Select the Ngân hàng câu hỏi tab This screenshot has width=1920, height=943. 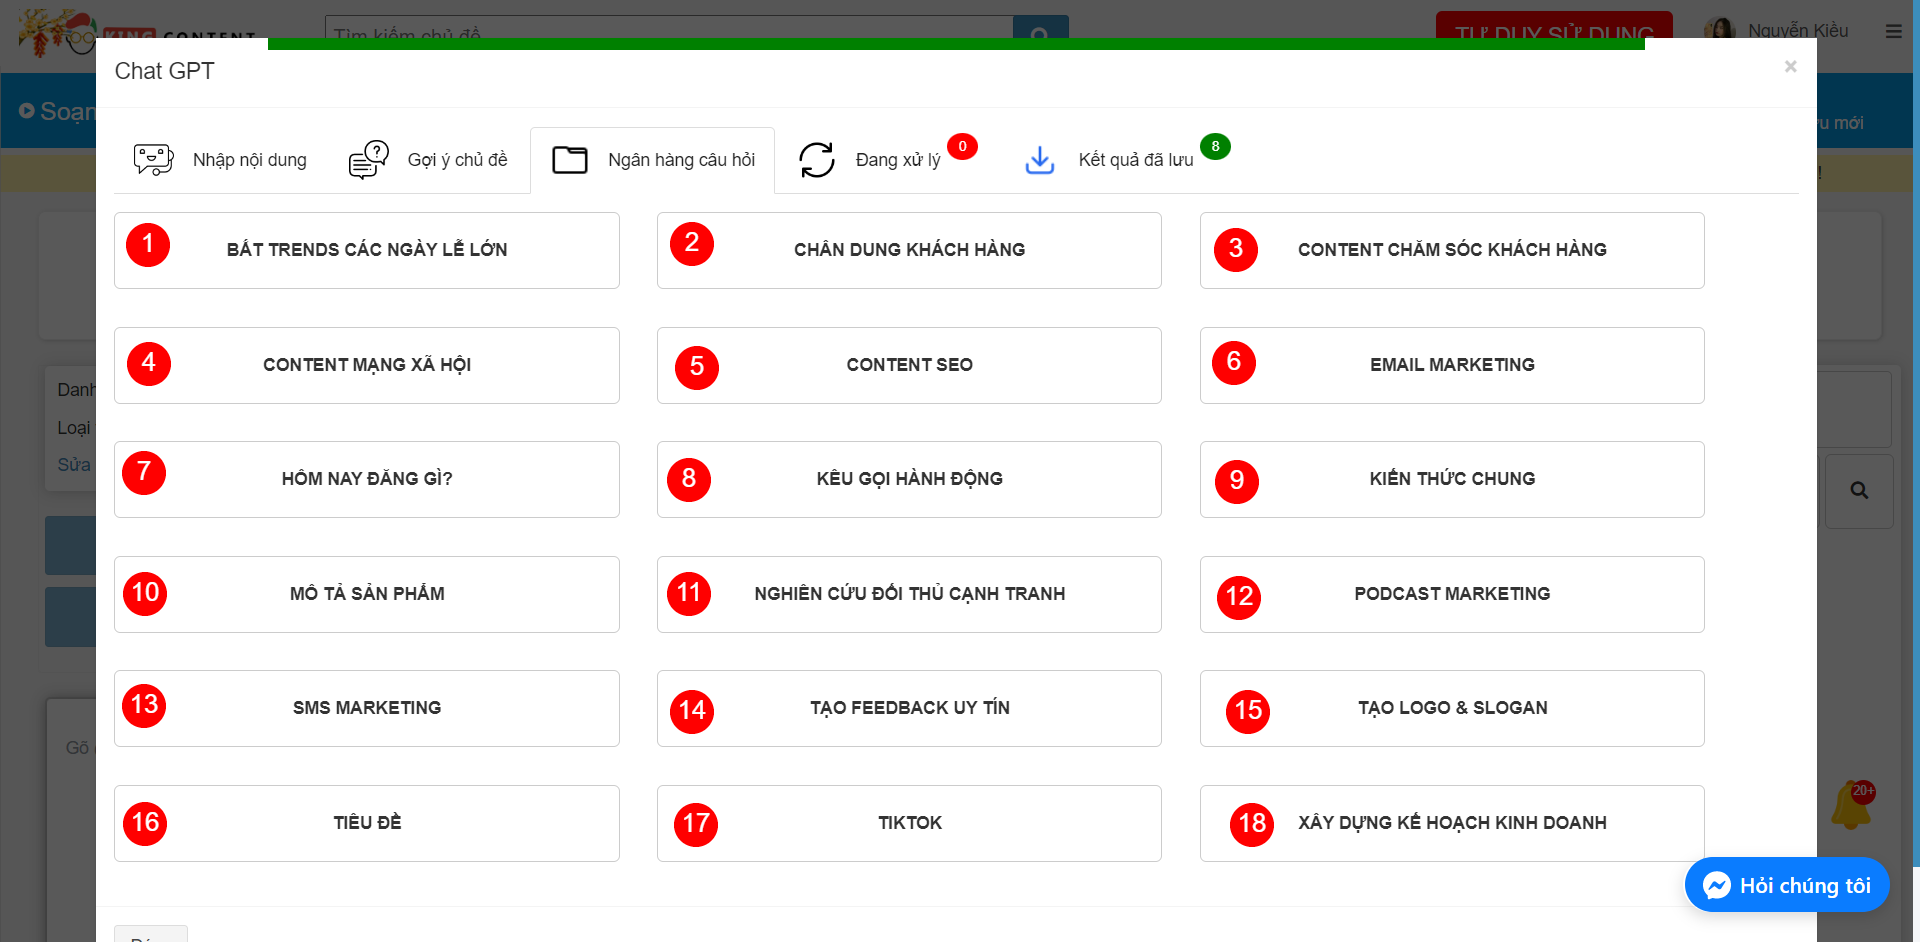point(653,160)
